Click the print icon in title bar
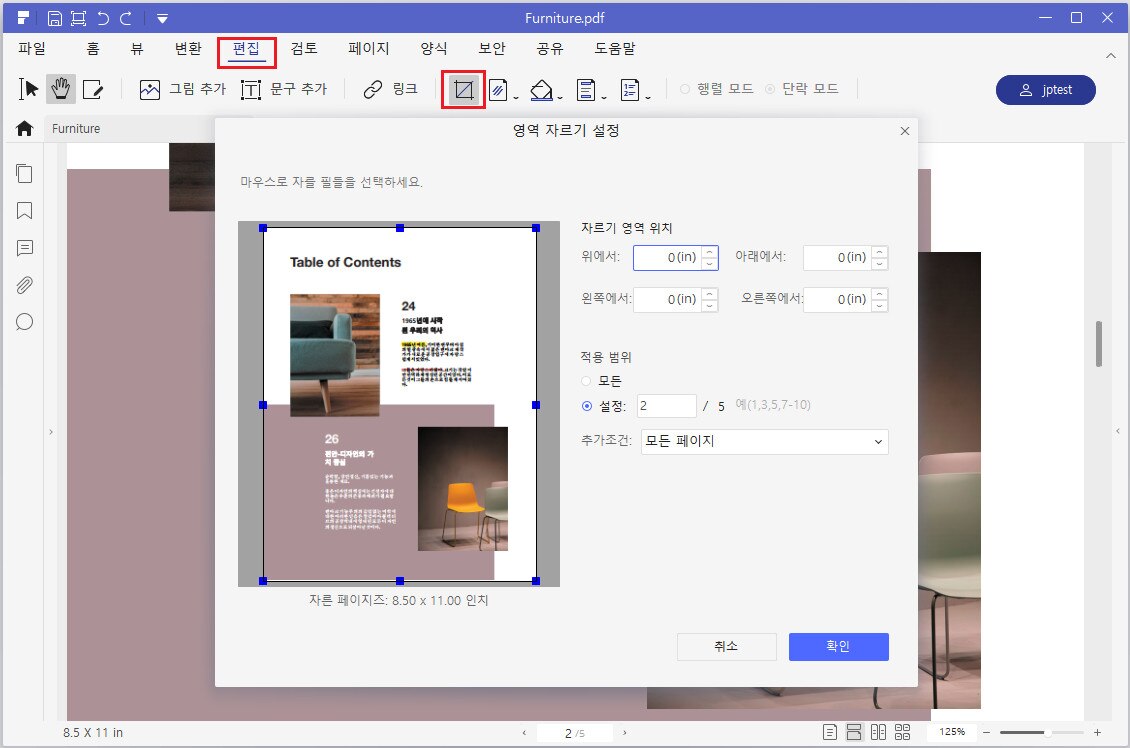1130x748 pixels. tap(78, 18)
